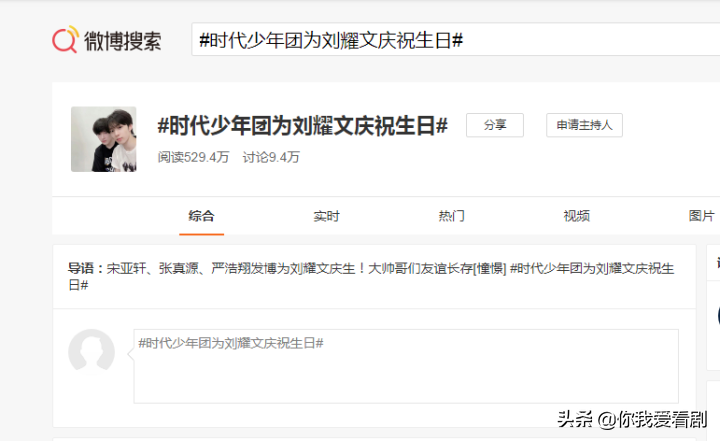This screenshot has width=720, height=441.
Task: Open the 视频 tab
Action: [577, 216]
